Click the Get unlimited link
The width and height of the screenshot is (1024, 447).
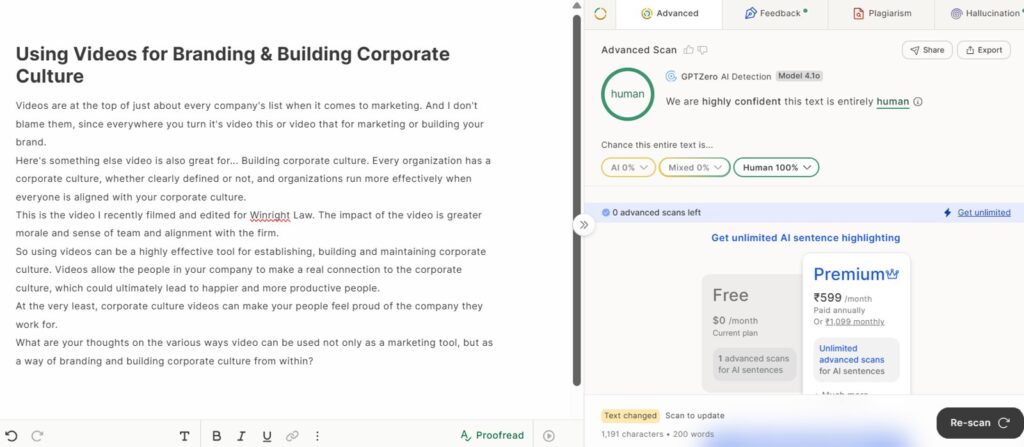pos(984,212)
